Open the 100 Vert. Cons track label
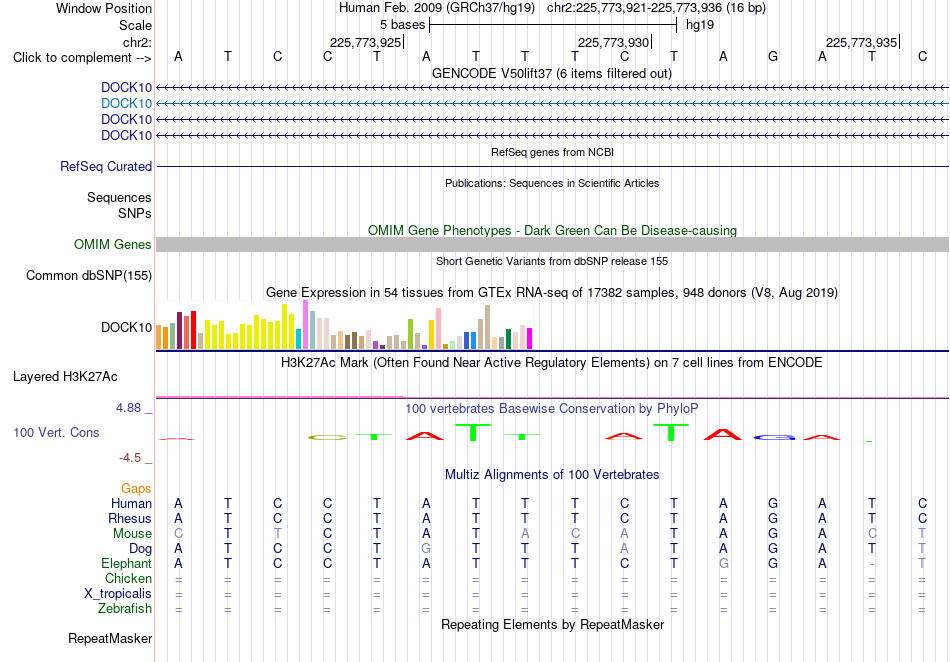This screenshot has height=662, width=950. pyautogui.click(x=56, y=432)
